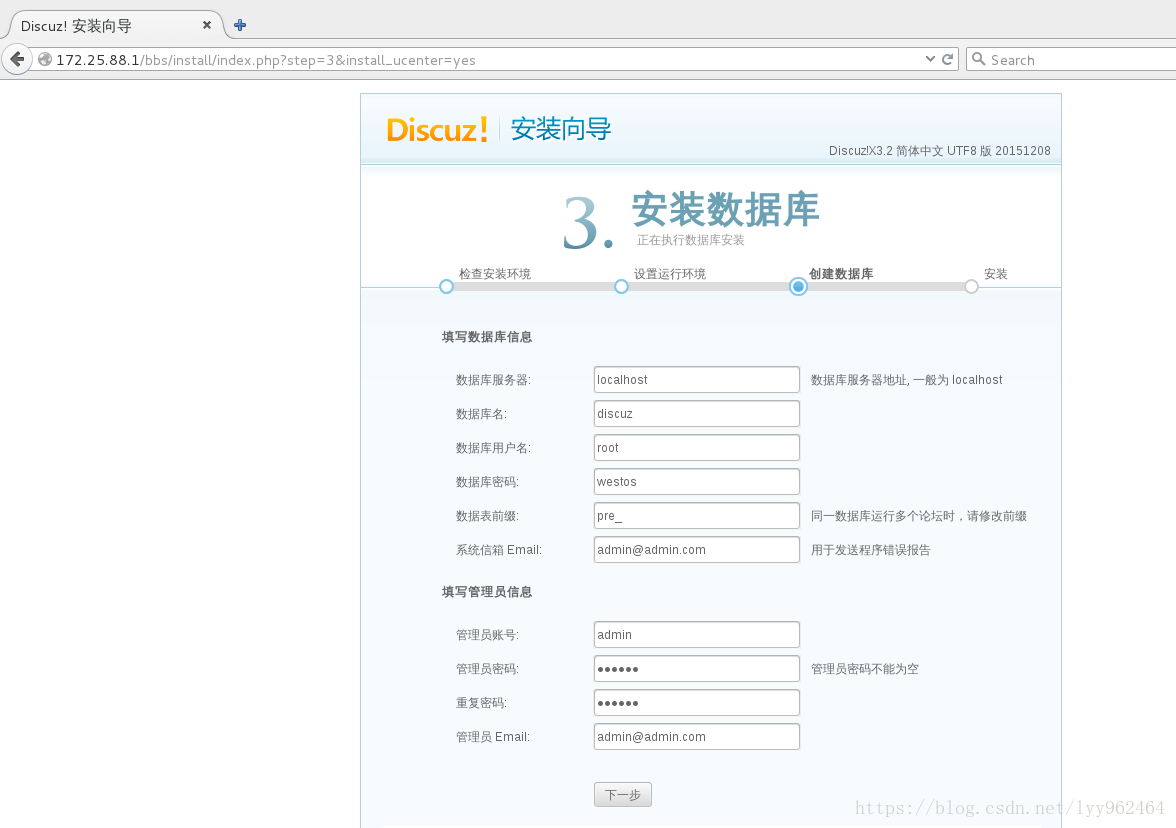The width and height of the screenshot is (1176, 828).
Task: Click the 设置运行环境 step label
Action: click(x=670, y=274)
